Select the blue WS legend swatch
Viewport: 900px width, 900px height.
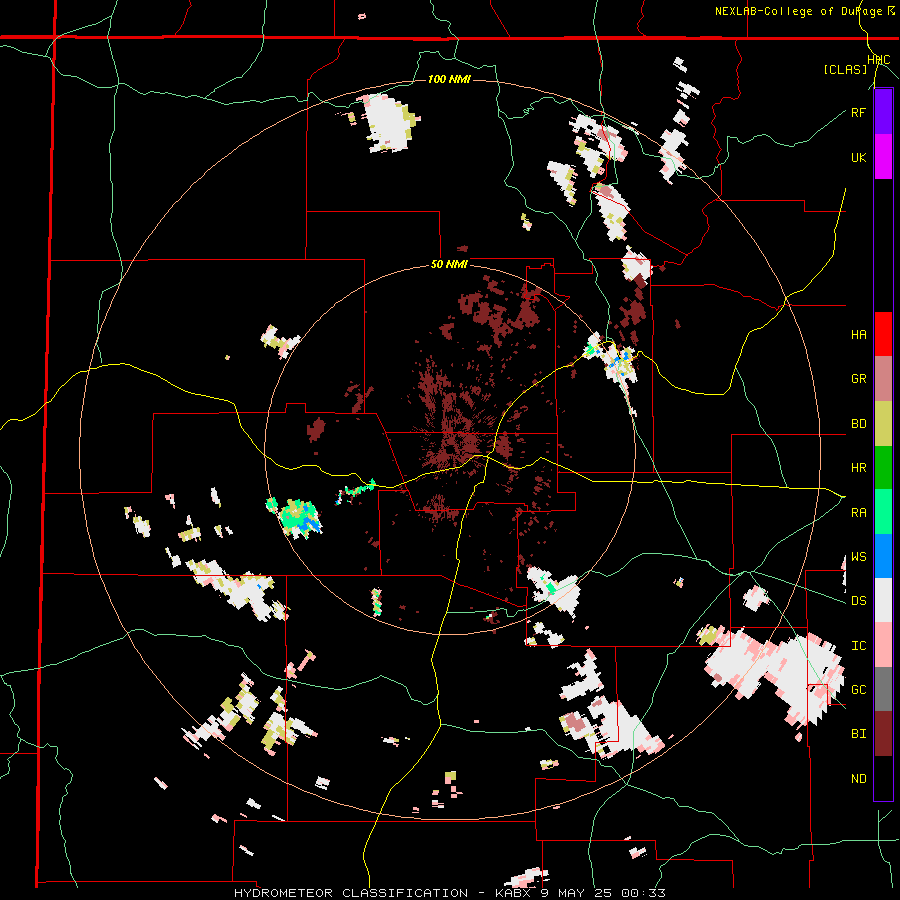[x=883, y=556]
